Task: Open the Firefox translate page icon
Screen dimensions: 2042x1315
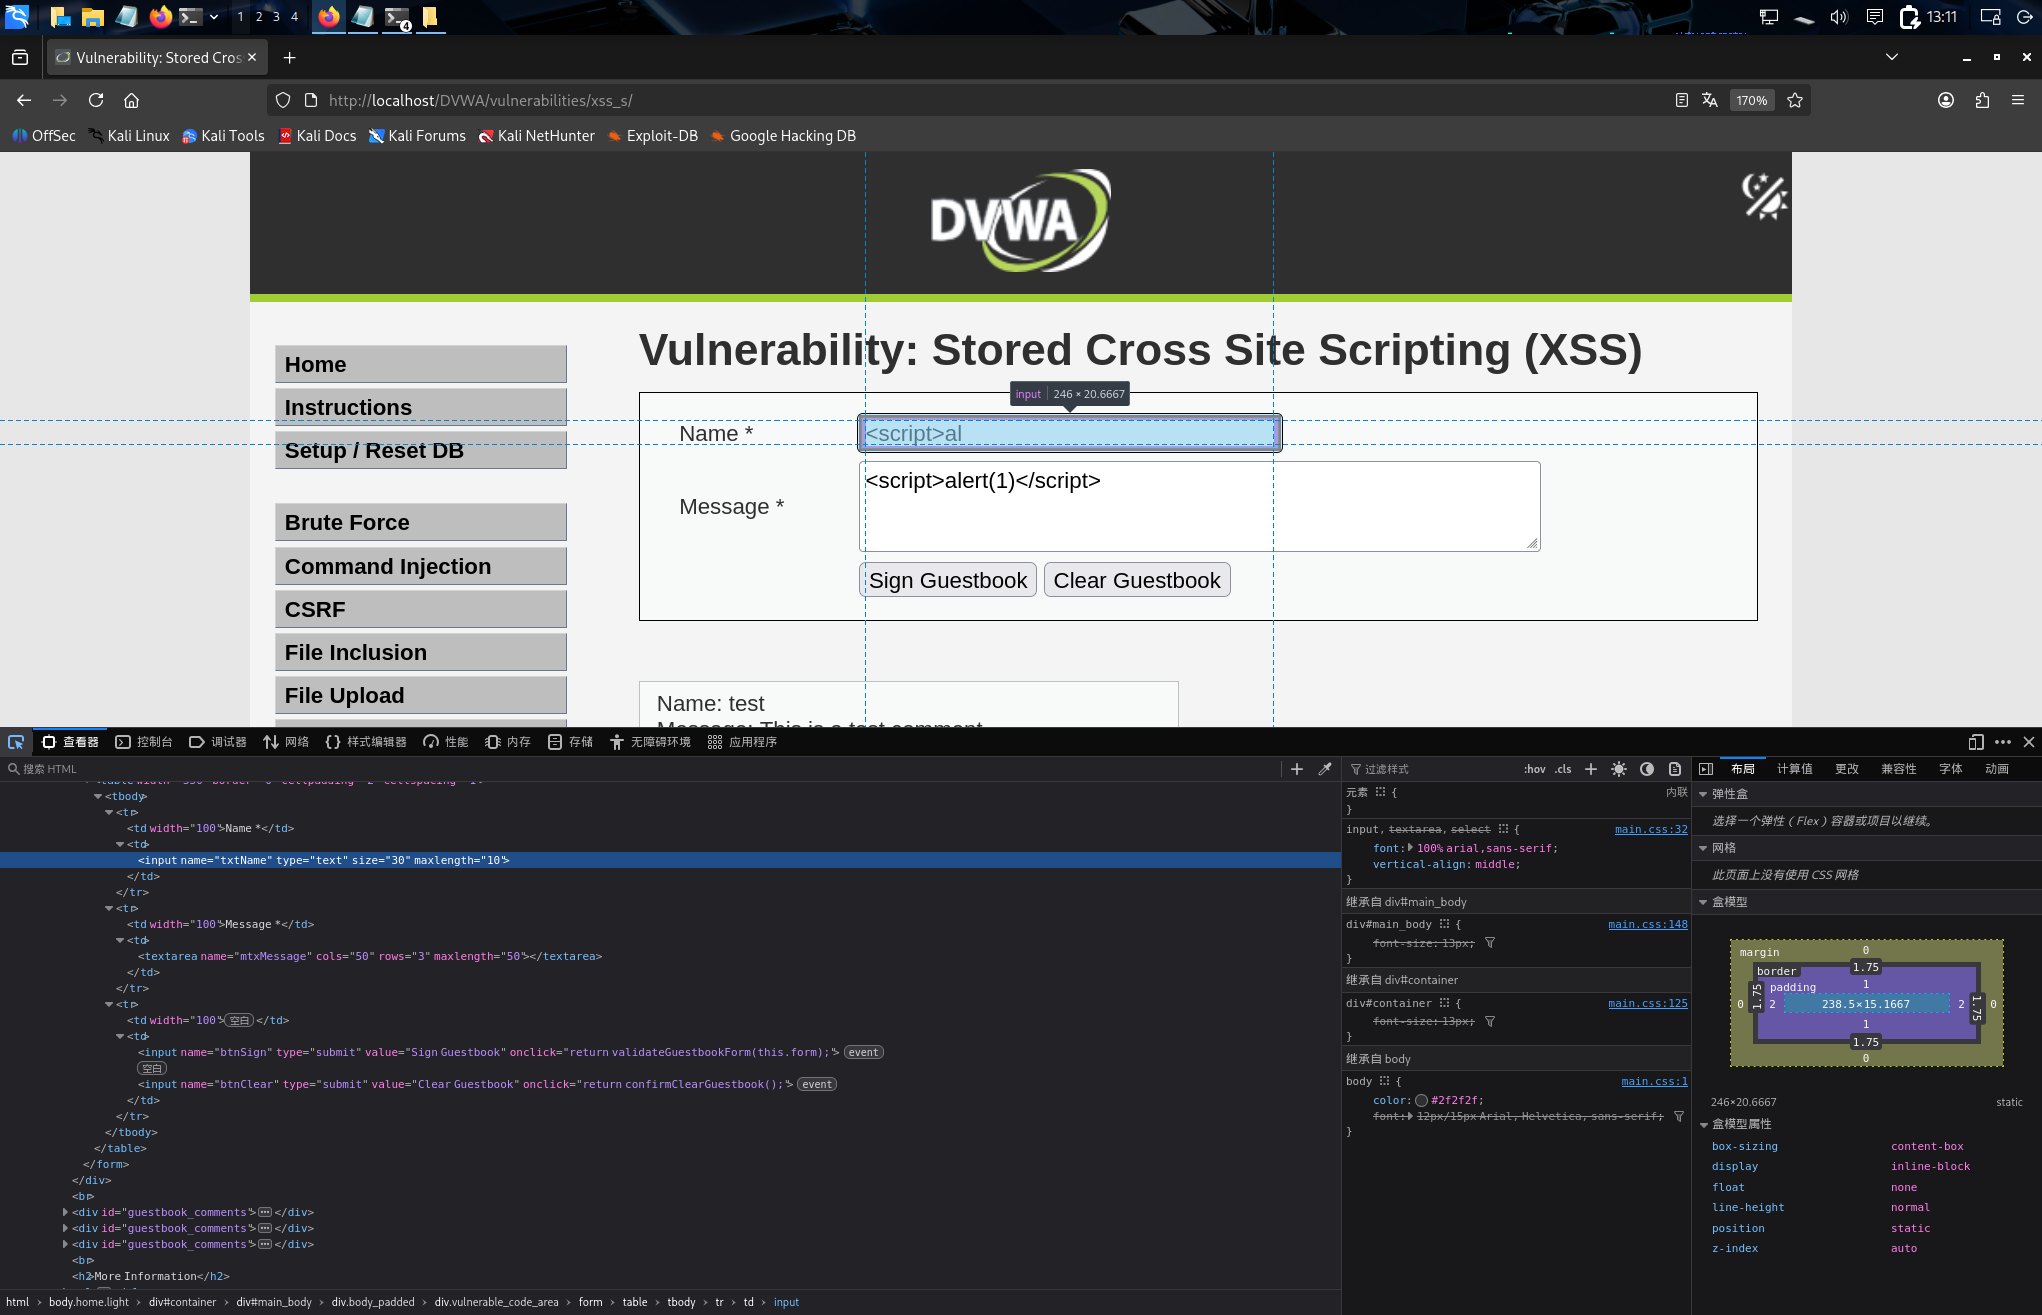Action: tap(1710, 100)
